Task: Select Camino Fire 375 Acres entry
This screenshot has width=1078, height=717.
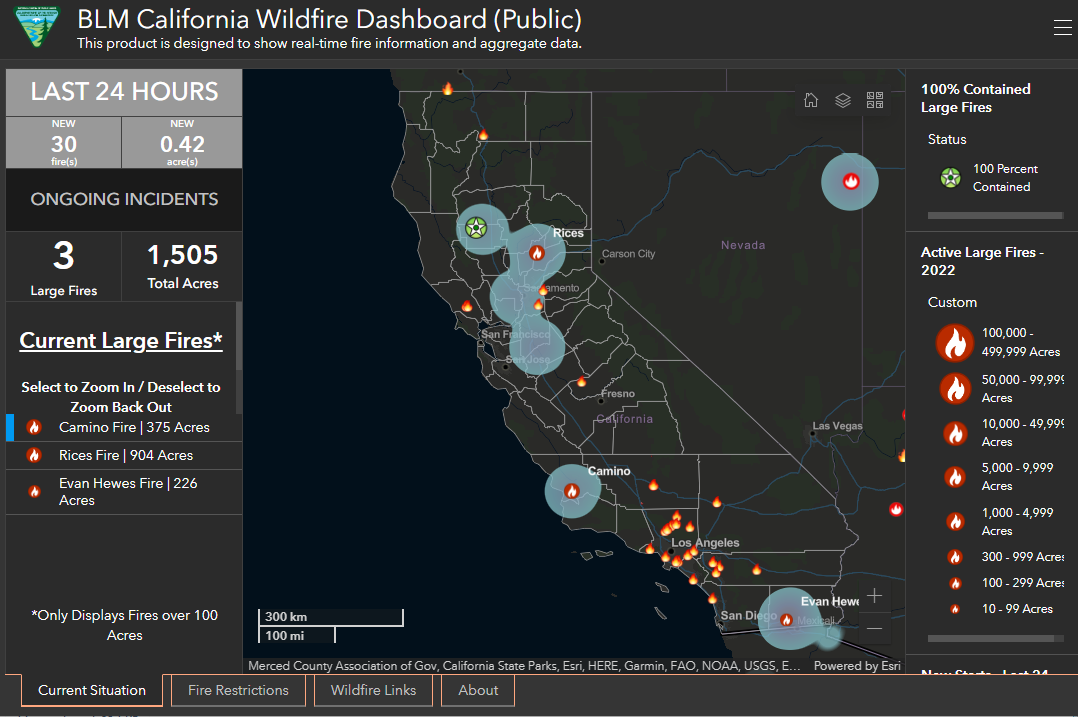Action: [x=134, y=427]
